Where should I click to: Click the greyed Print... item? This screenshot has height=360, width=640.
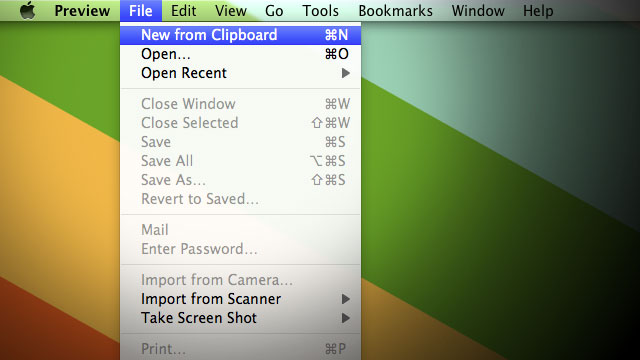[x=240, y=349]
